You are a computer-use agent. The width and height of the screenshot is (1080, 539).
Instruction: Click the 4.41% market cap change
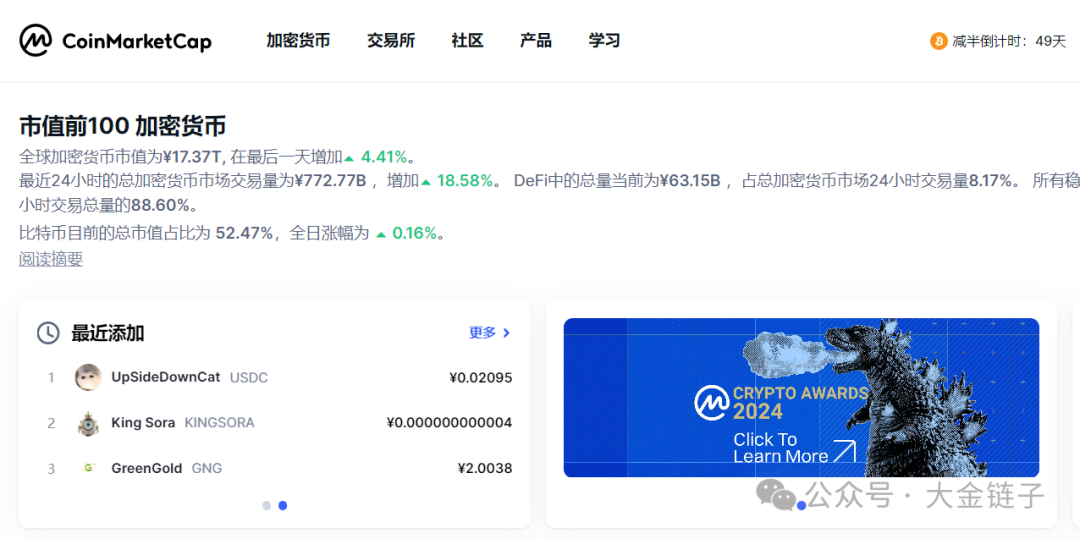(x=384, y=156)
